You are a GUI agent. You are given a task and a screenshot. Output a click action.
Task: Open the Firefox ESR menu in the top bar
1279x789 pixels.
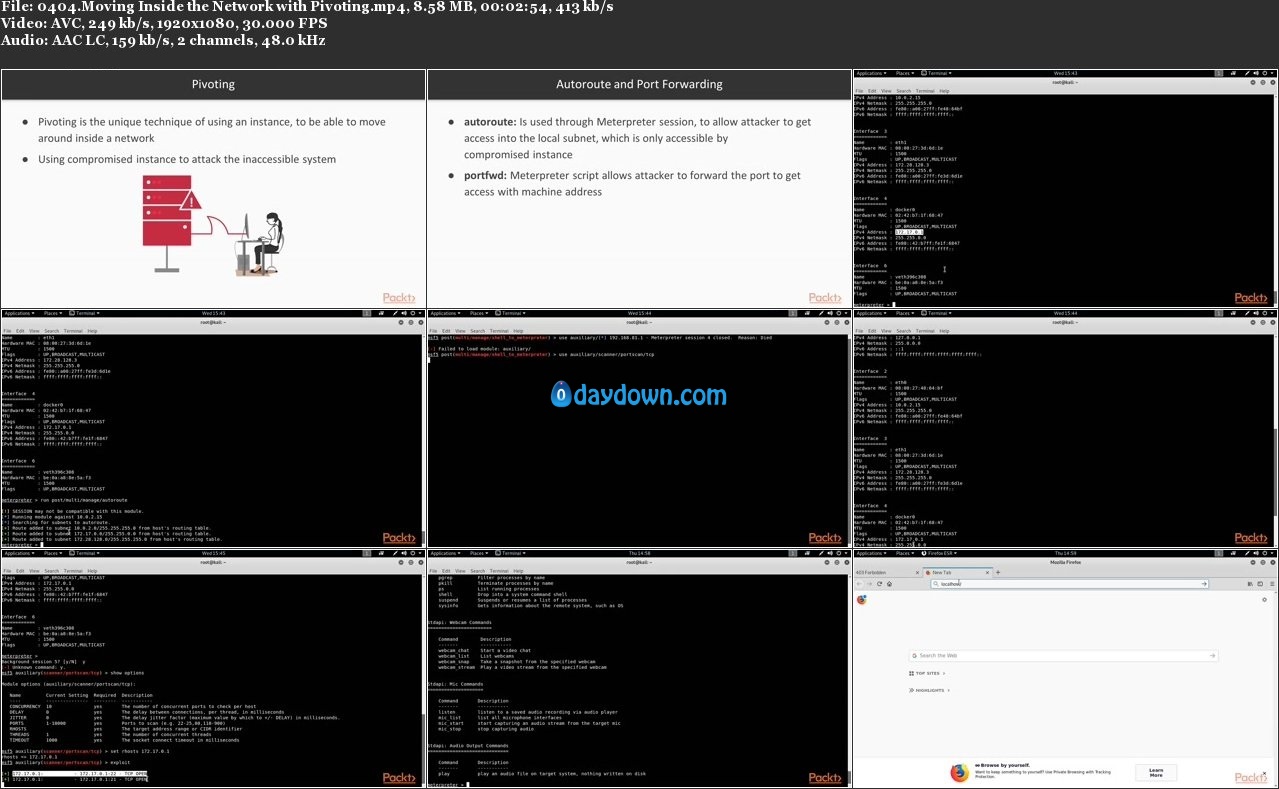pos(939,553)
